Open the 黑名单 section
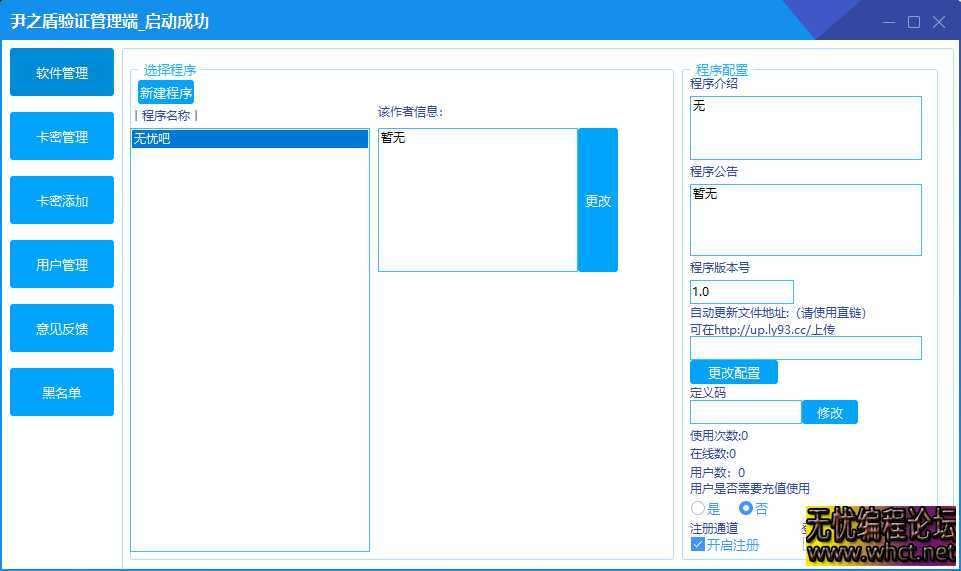This screenshot has height=571, width=961. coord(62,393)
